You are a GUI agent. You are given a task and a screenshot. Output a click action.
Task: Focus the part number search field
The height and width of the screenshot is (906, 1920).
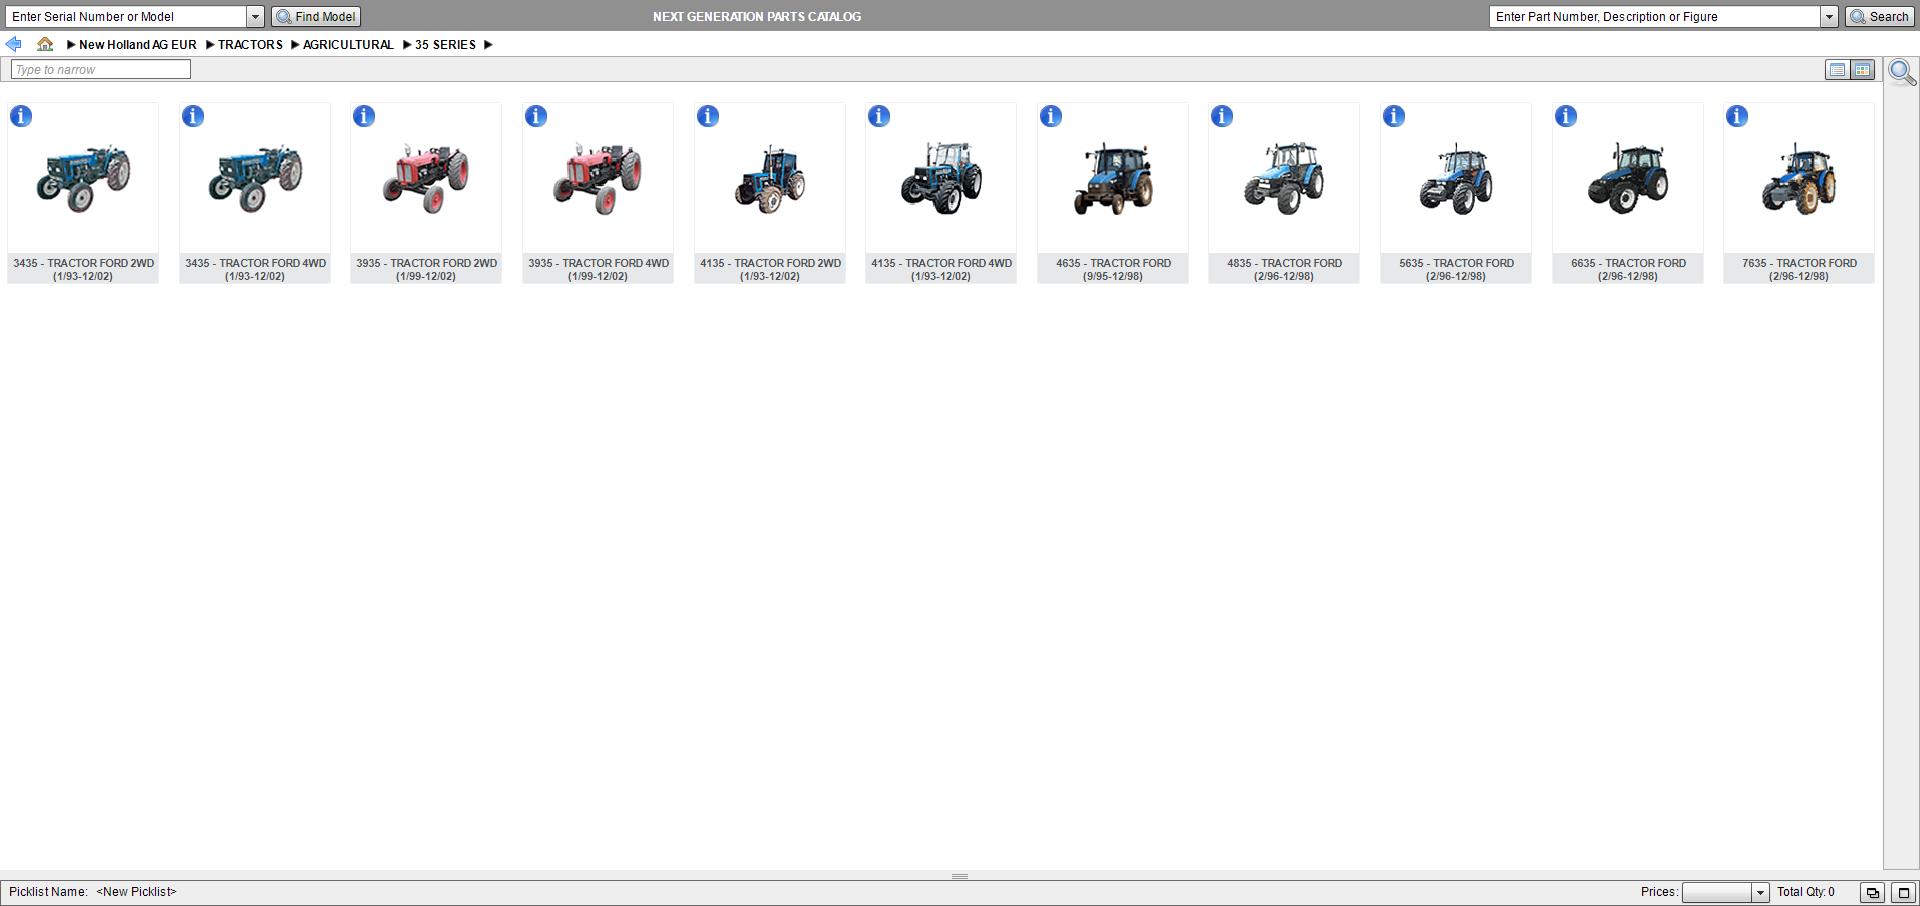tap(1655, 17)
